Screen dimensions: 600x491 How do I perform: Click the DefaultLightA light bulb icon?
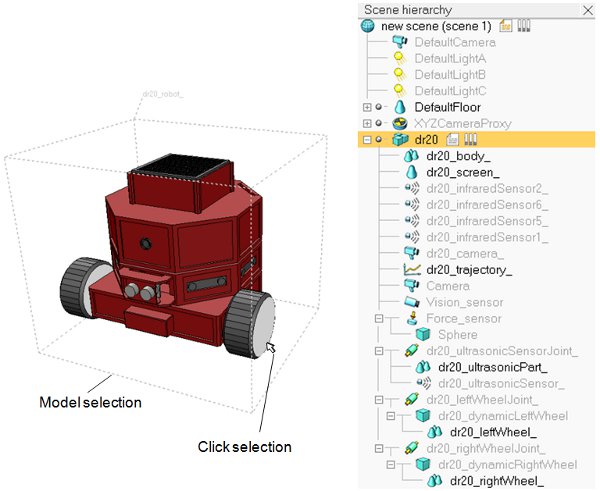pyautogui.click(x=400, y=58)
